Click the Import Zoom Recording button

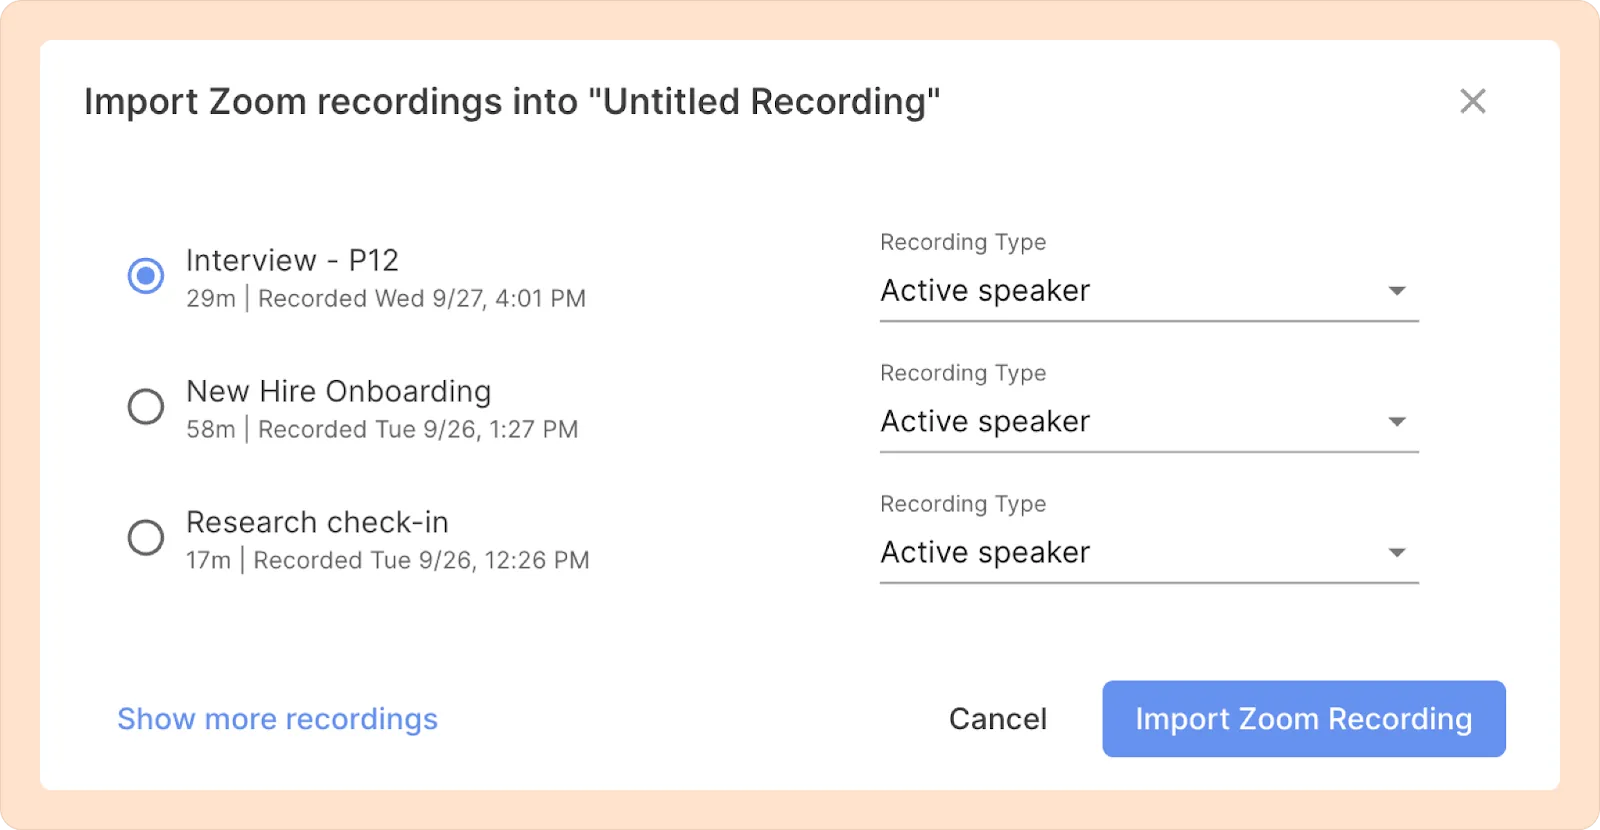(1303, 719)
